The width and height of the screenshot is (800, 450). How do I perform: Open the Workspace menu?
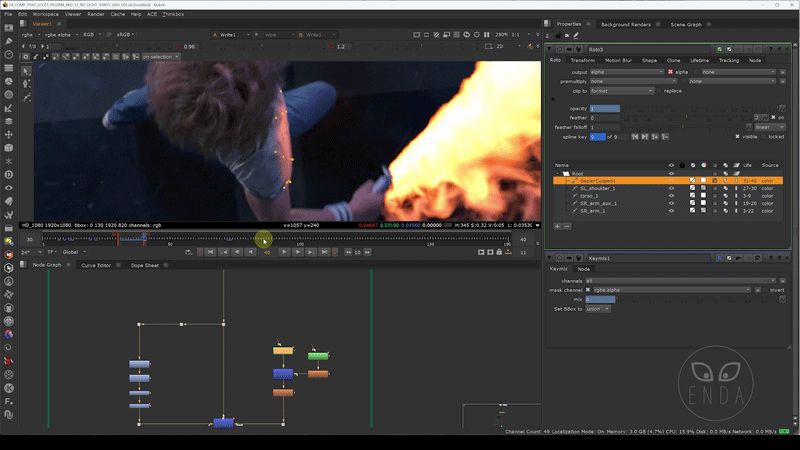pos(45,14)
